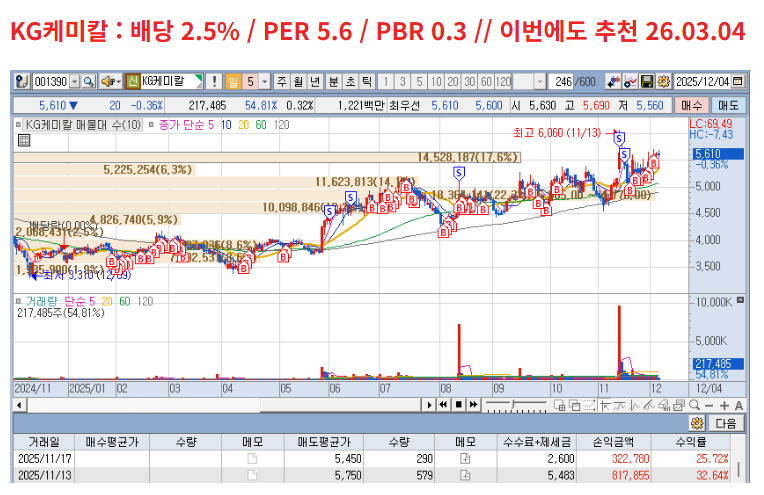
Task: Open trade log settings gear icon
Action: [x=697, y=423]
